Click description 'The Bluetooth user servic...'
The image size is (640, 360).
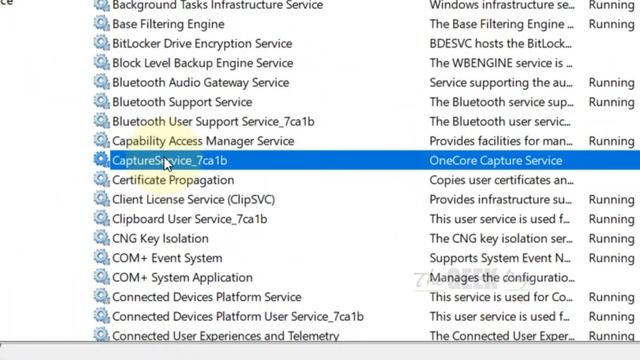point(500,122)
